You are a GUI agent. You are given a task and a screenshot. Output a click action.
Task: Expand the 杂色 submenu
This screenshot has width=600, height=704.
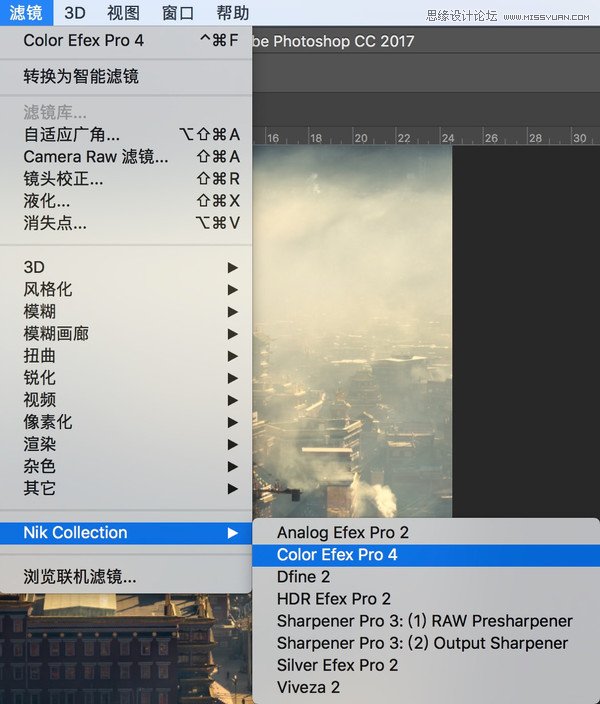point(126,466)
